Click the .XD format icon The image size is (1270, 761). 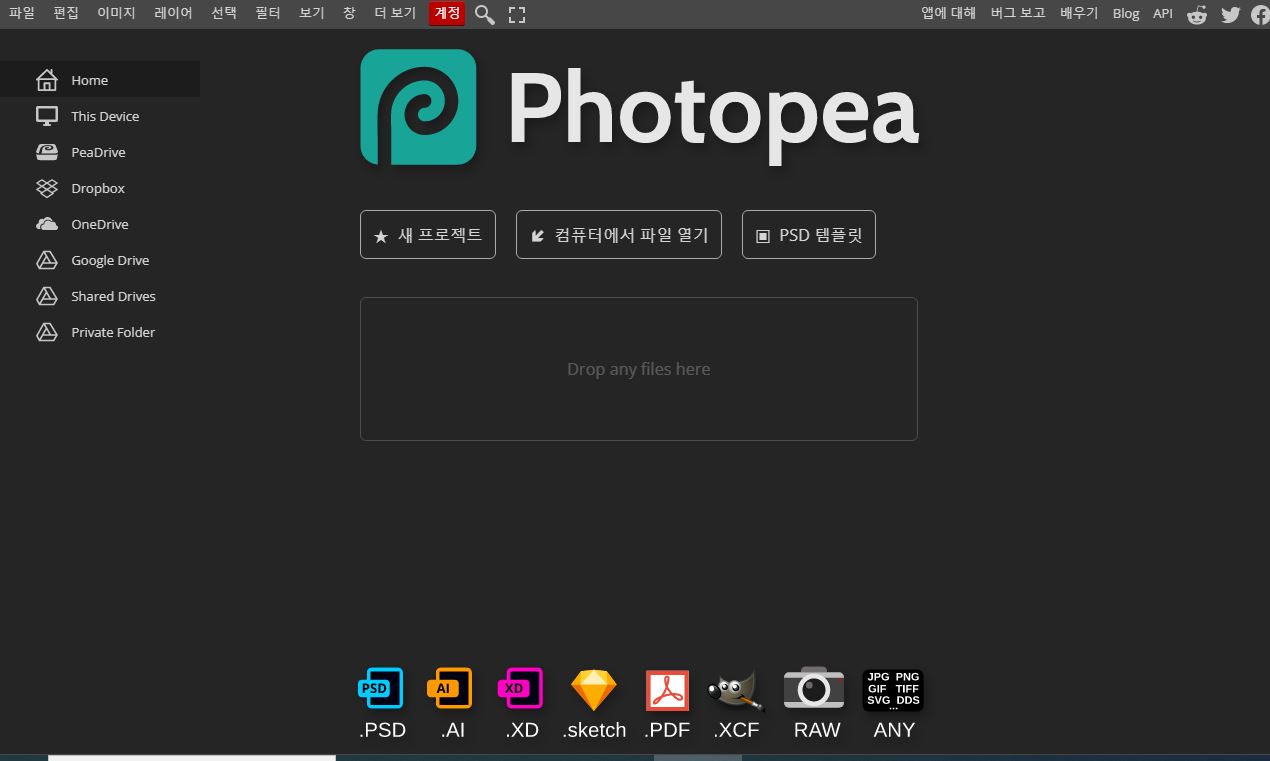point(520,688)
